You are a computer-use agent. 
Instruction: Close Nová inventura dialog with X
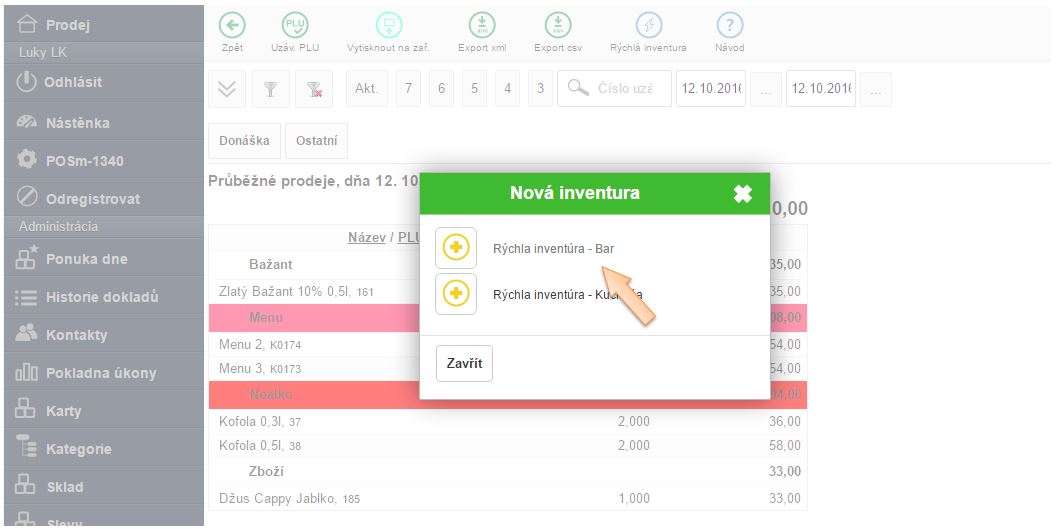coord(742,194)
